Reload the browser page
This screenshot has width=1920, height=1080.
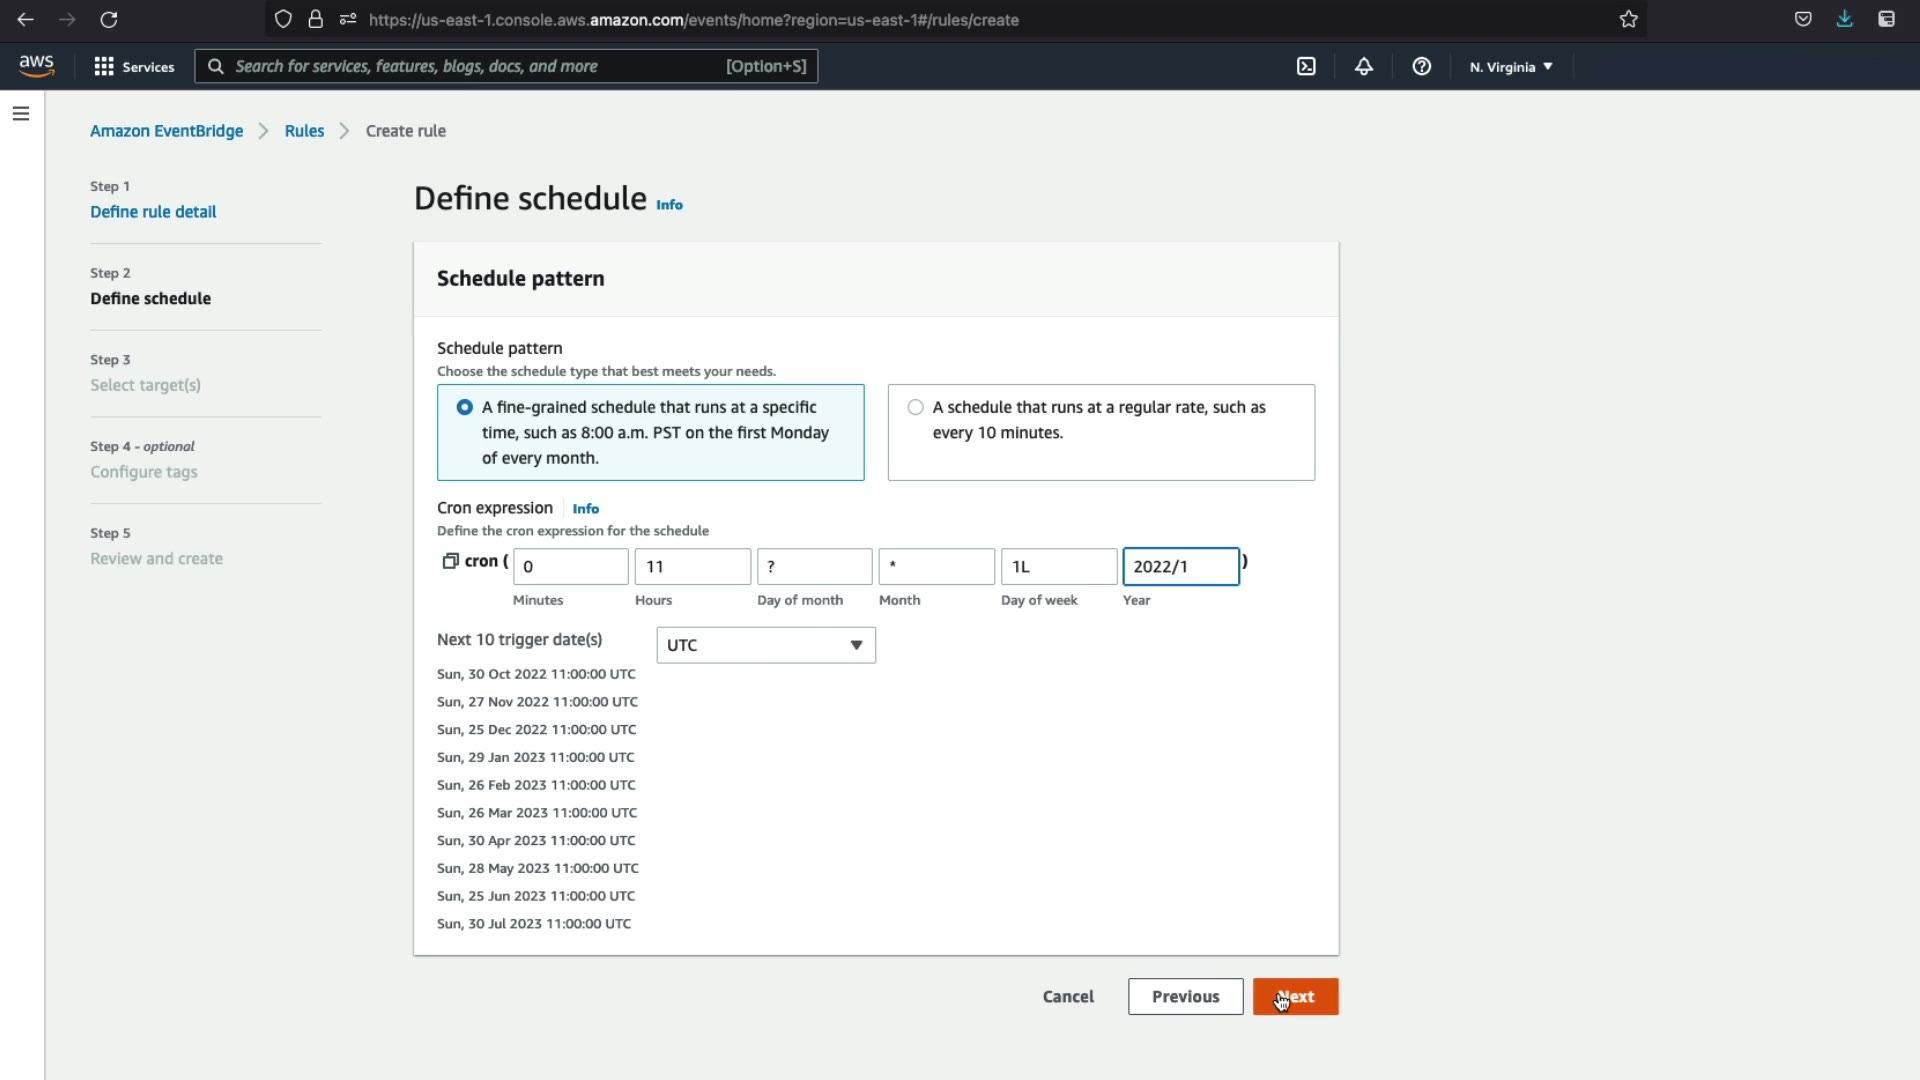tap(109, 19)
